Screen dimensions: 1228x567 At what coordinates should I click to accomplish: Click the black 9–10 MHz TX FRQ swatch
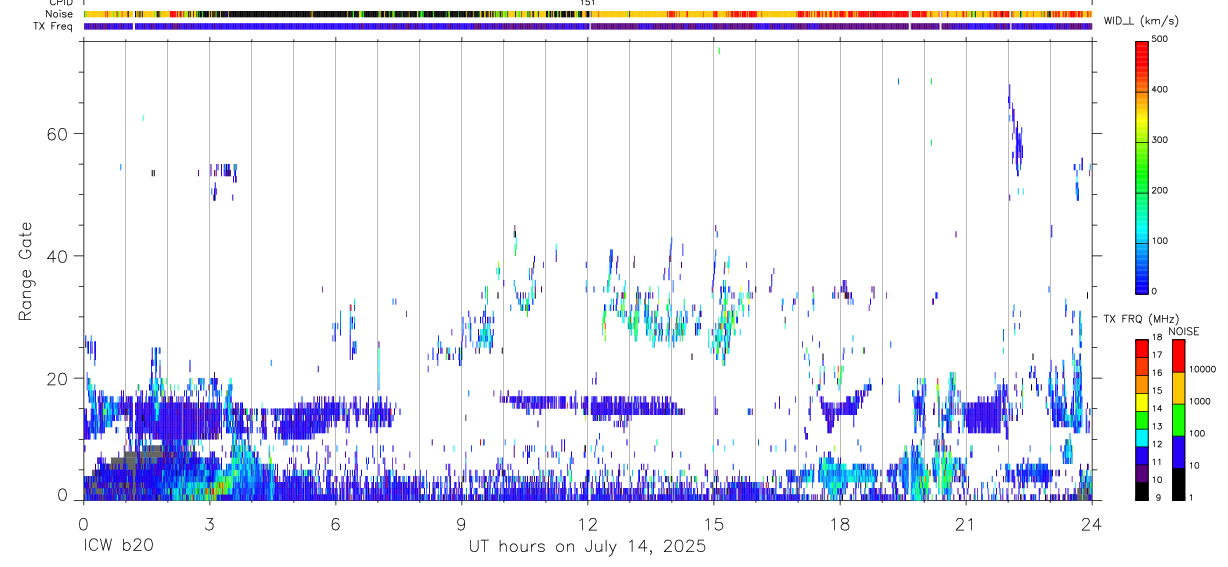[x=1141, y=491]
